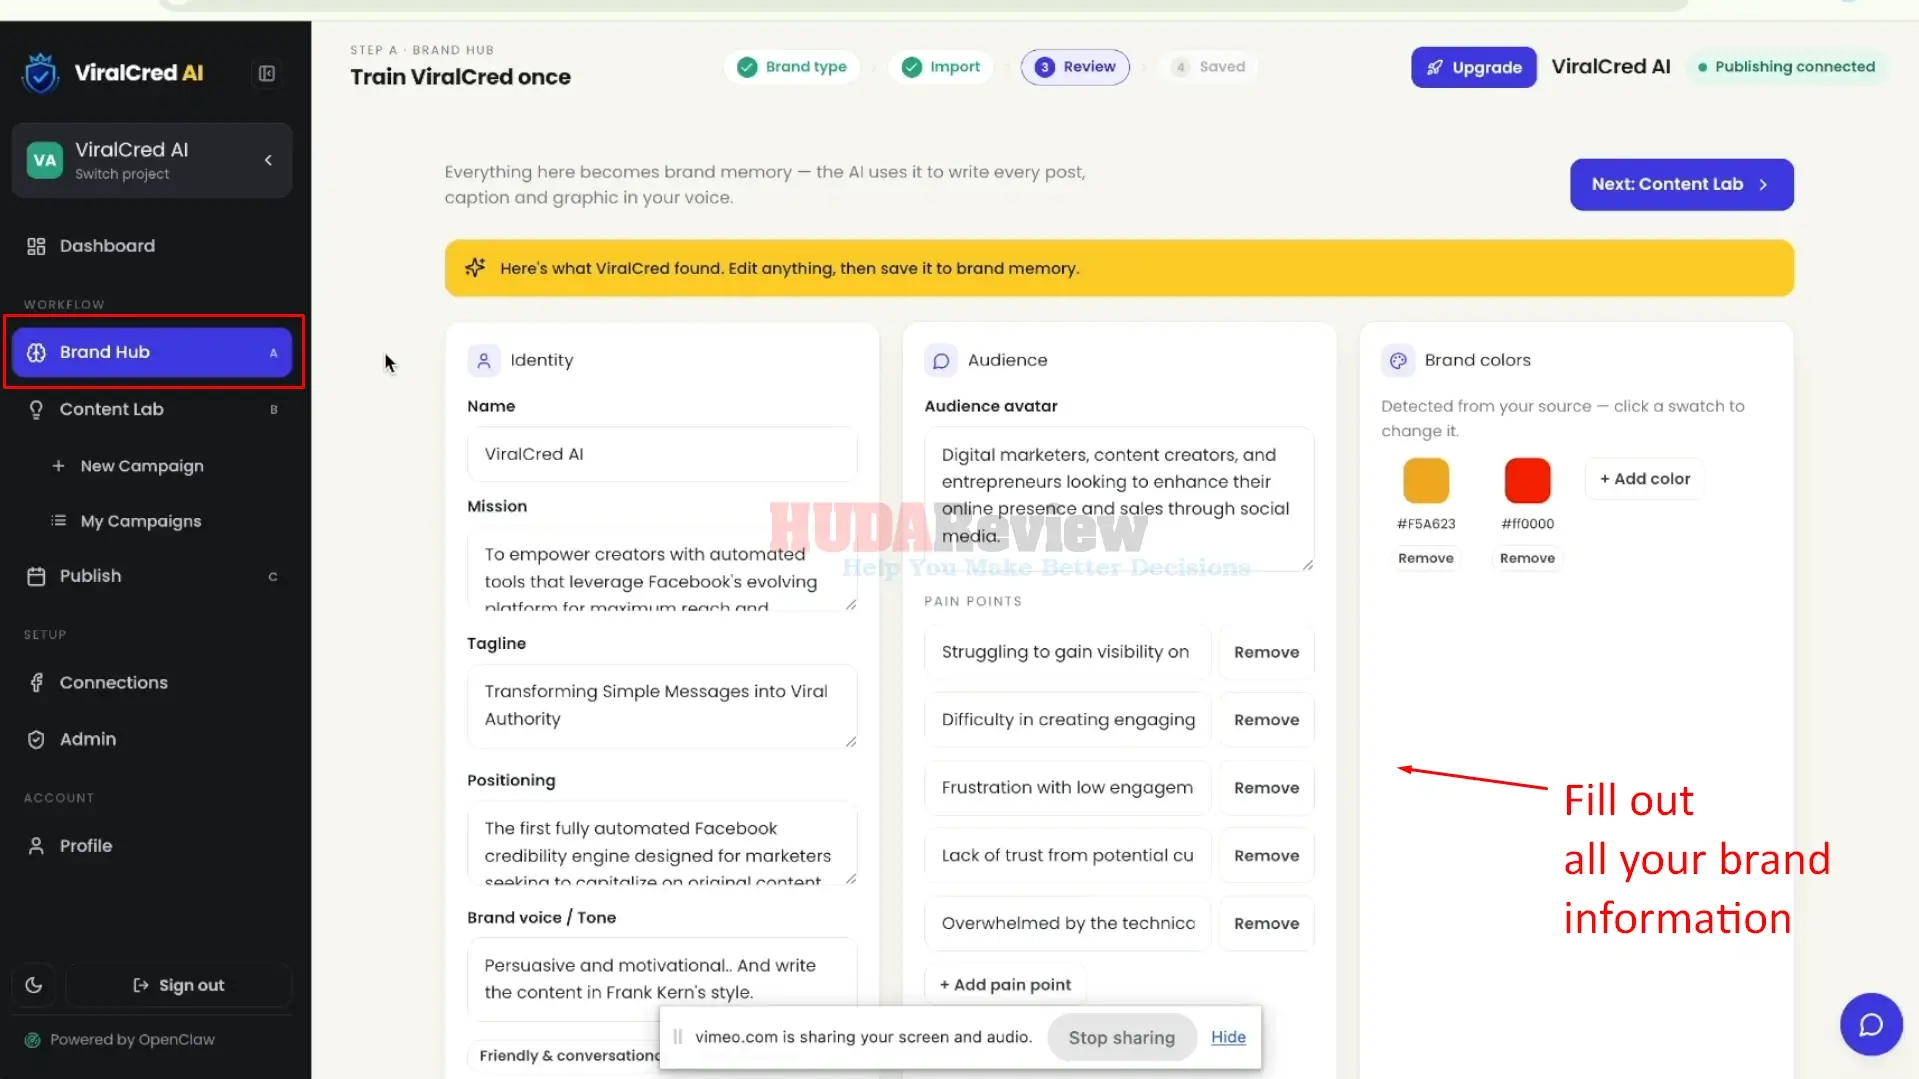Edit the Brand voice / Tone field
Viewport: 1919px width, 1079px height.
tap(662, 979)
